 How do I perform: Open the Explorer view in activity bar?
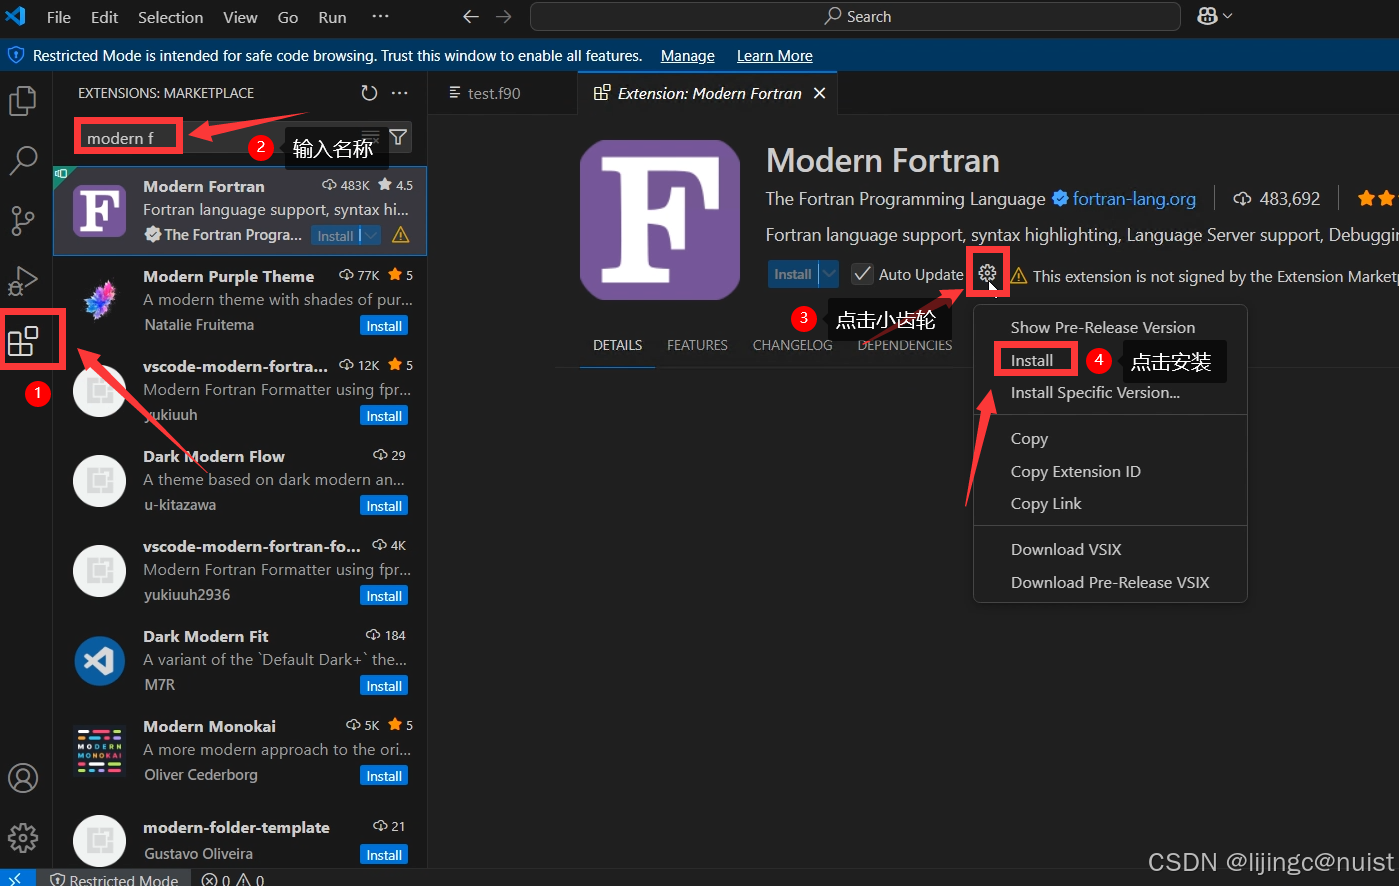23,101
